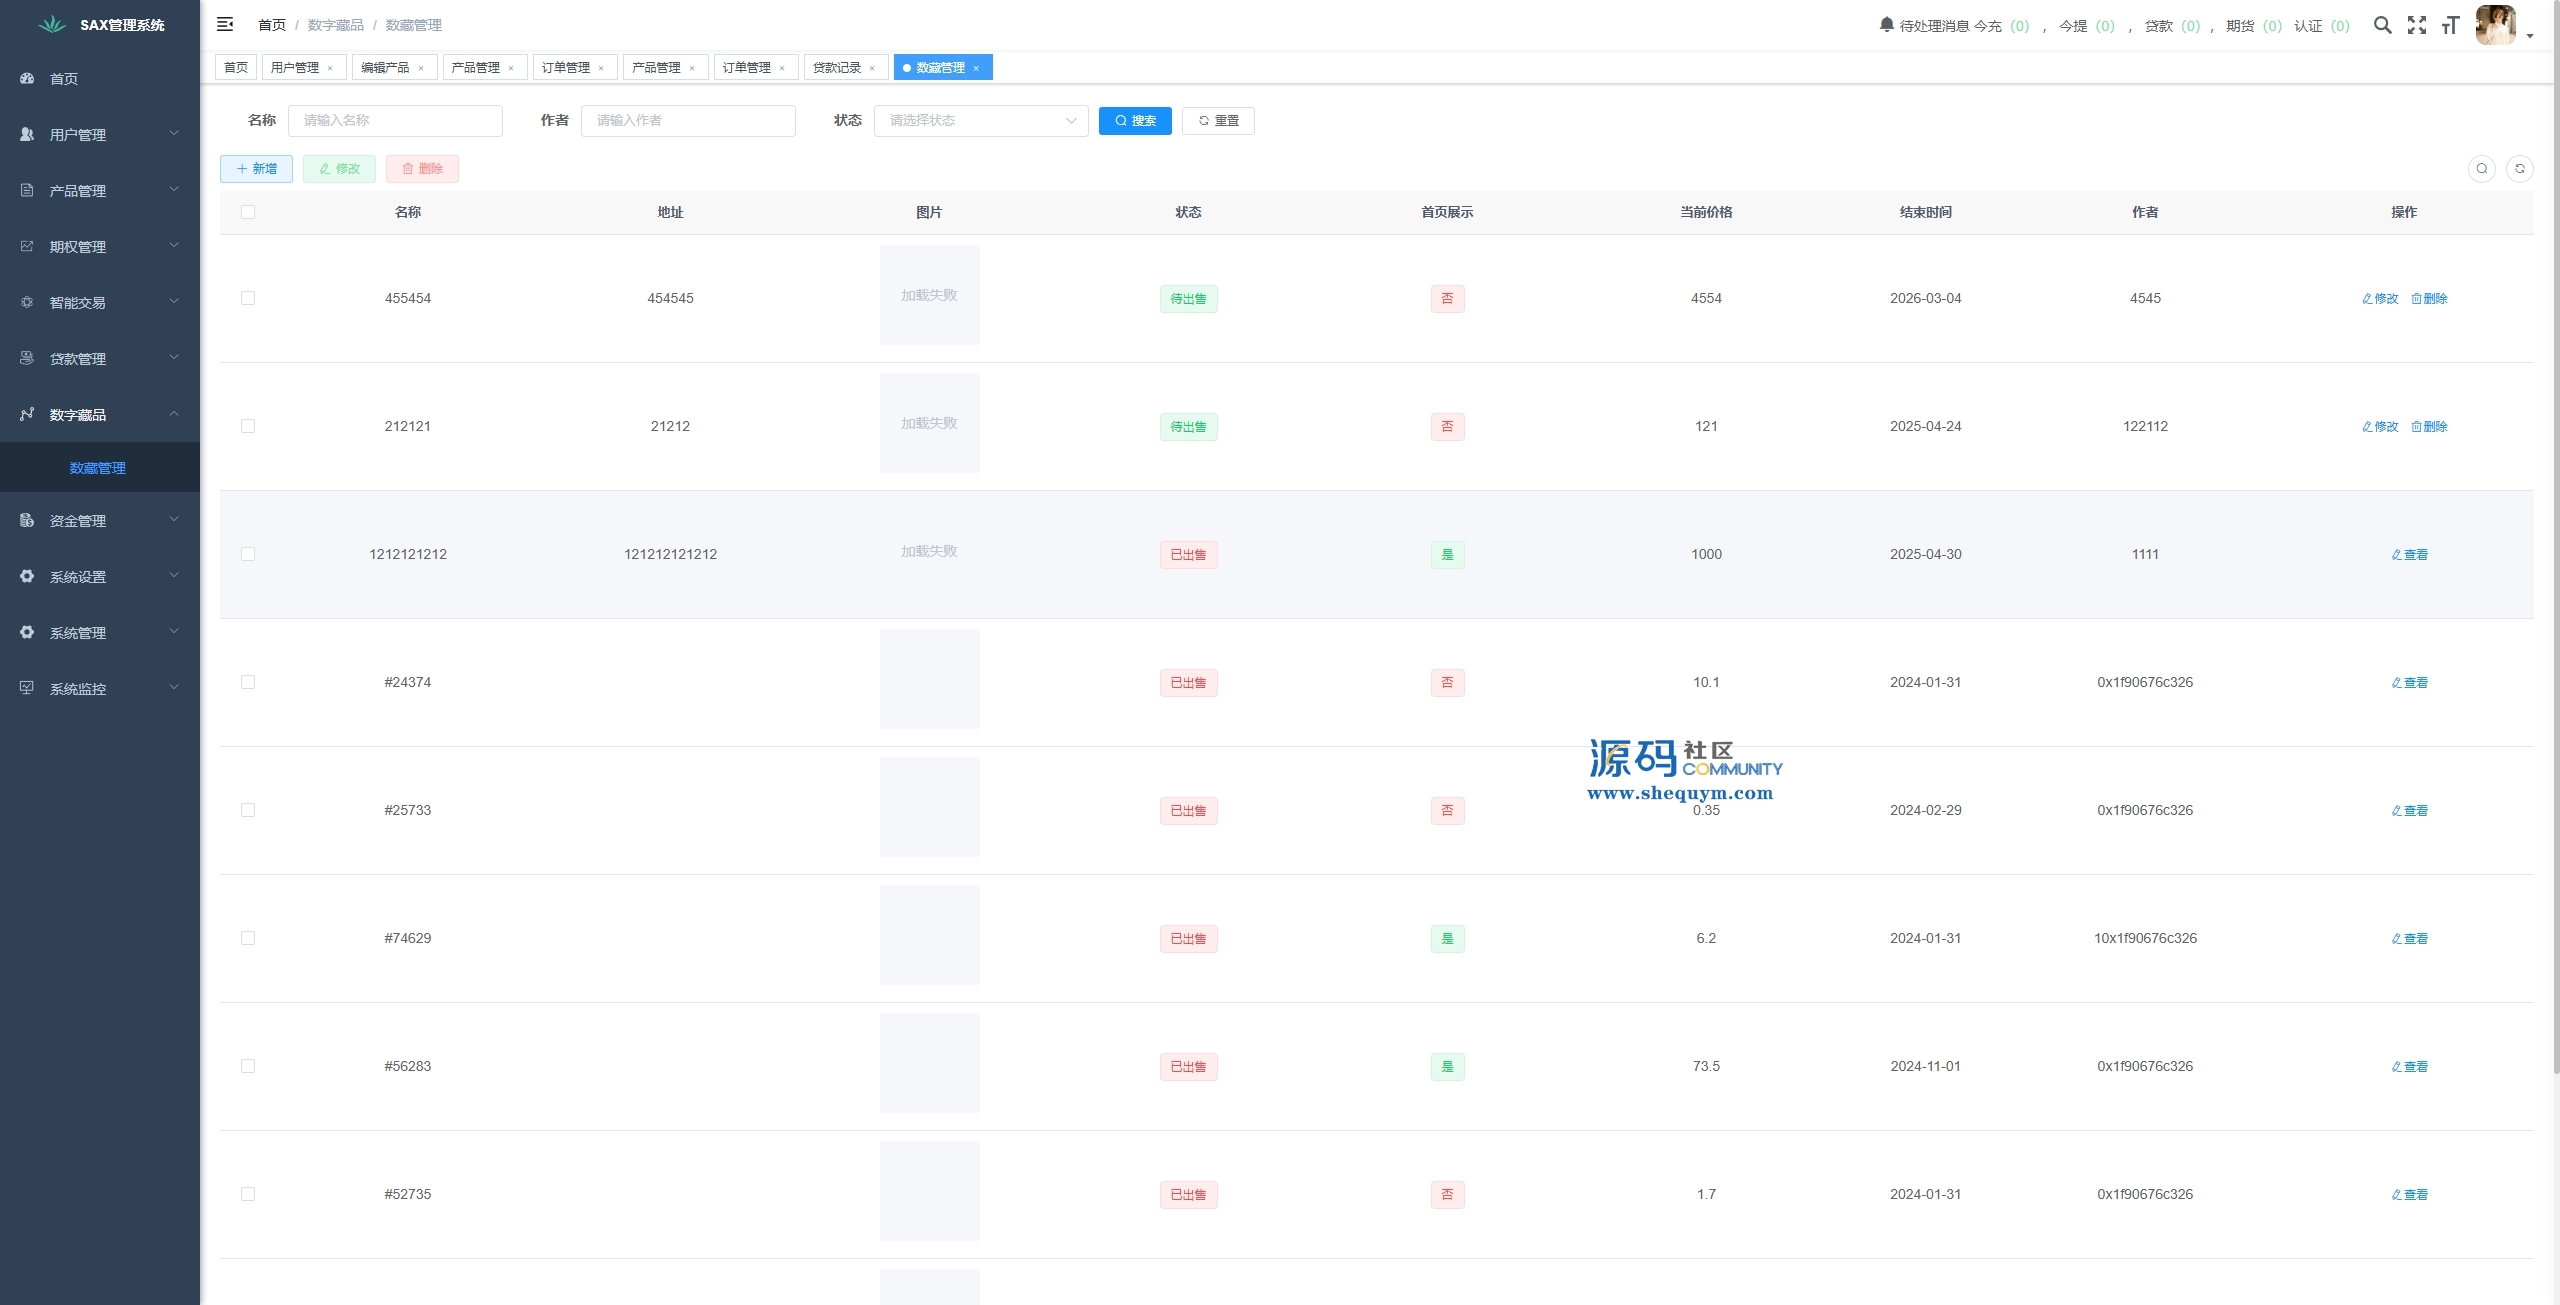Close the 贷款记录 tab

[x=872, y=68]
